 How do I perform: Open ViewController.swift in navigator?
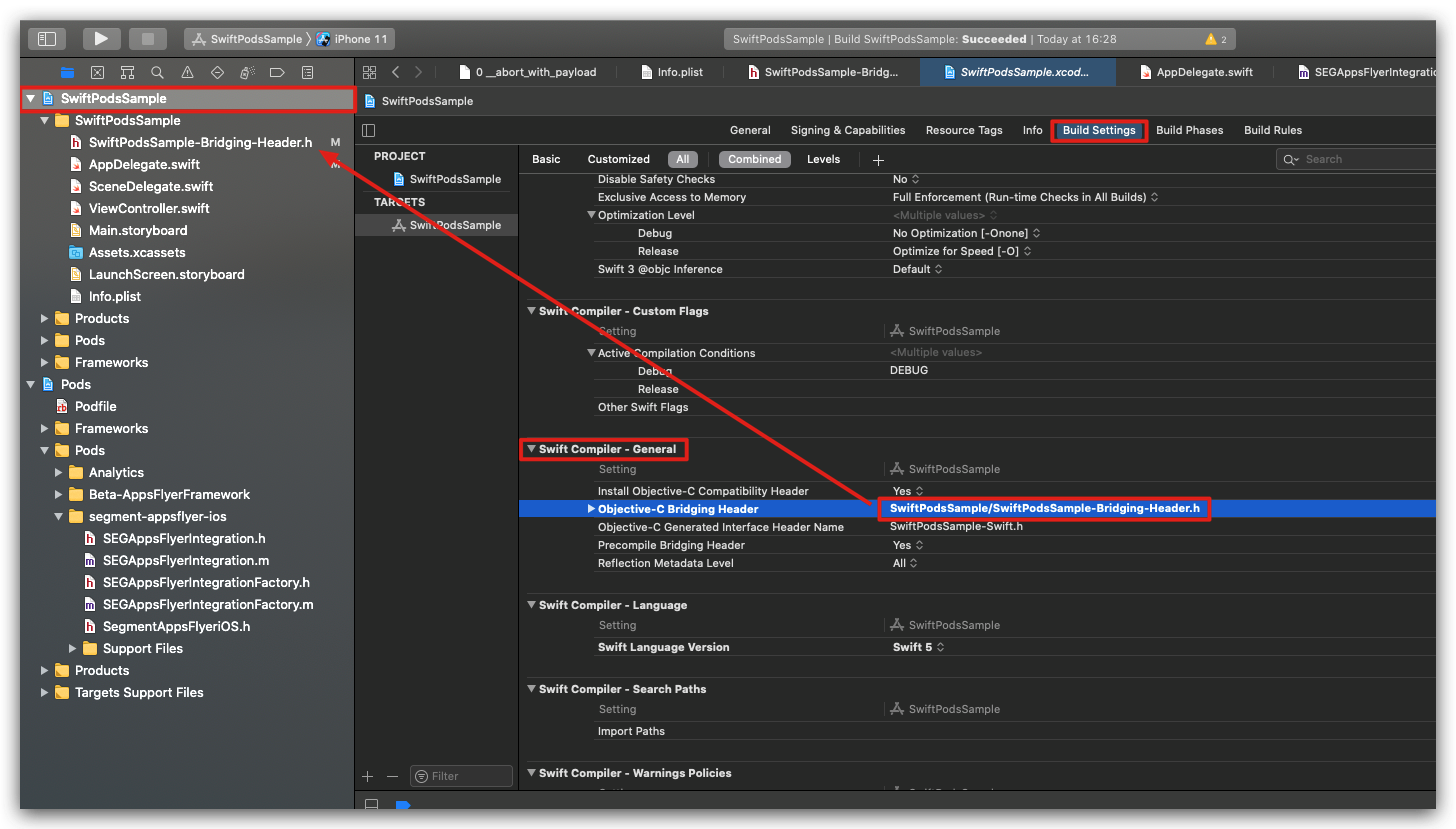149,208
